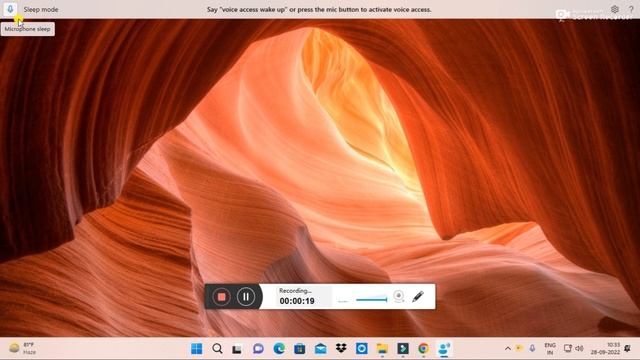The image size is (640, 360).
Task: Open Microsoft Store from the taskbar
Action: coord(300,349)
